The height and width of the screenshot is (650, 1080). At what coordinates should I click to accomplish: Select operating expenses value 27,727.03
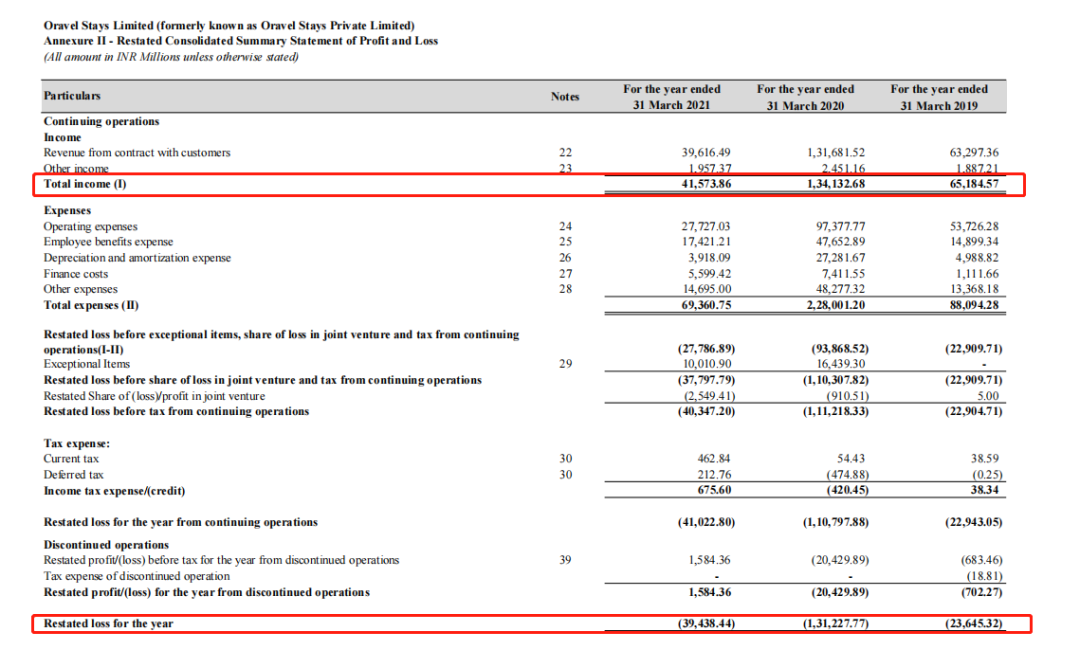[706, 227]
